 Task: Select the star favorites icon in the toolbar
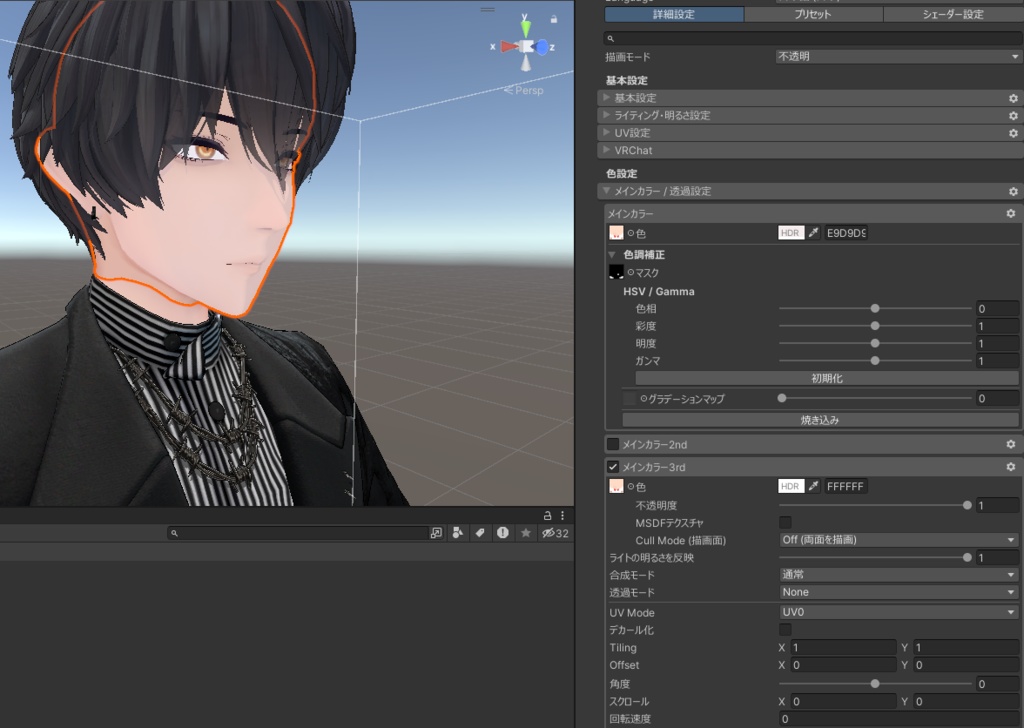(526, 533)
